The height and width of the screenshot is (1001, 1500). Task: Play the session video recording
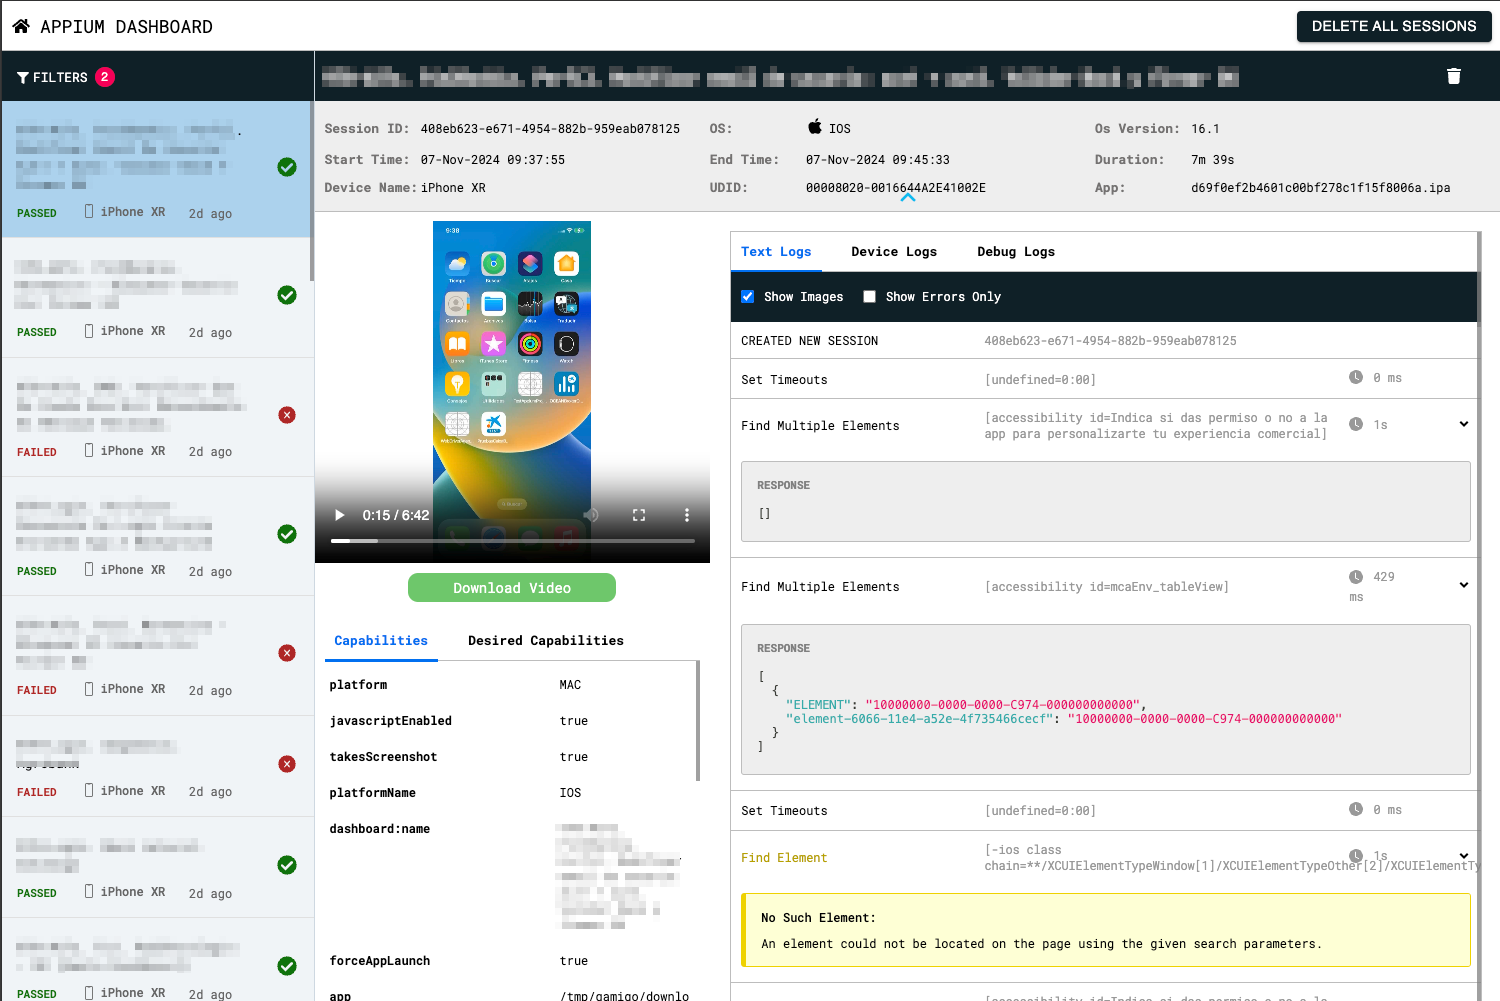click(x=340, y=515)
